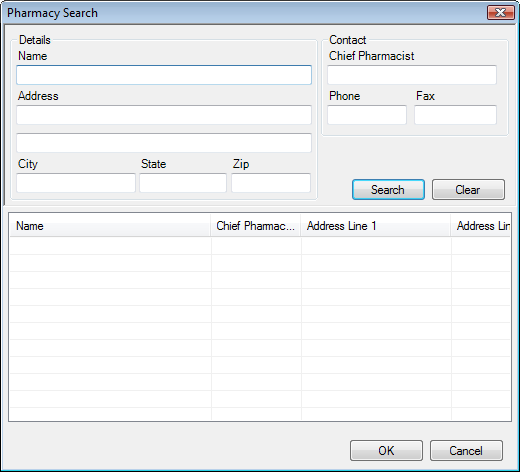Click the partially visible Address Line 2 header
The width and height of the screenshot is (520, 472).
[481, 226]
